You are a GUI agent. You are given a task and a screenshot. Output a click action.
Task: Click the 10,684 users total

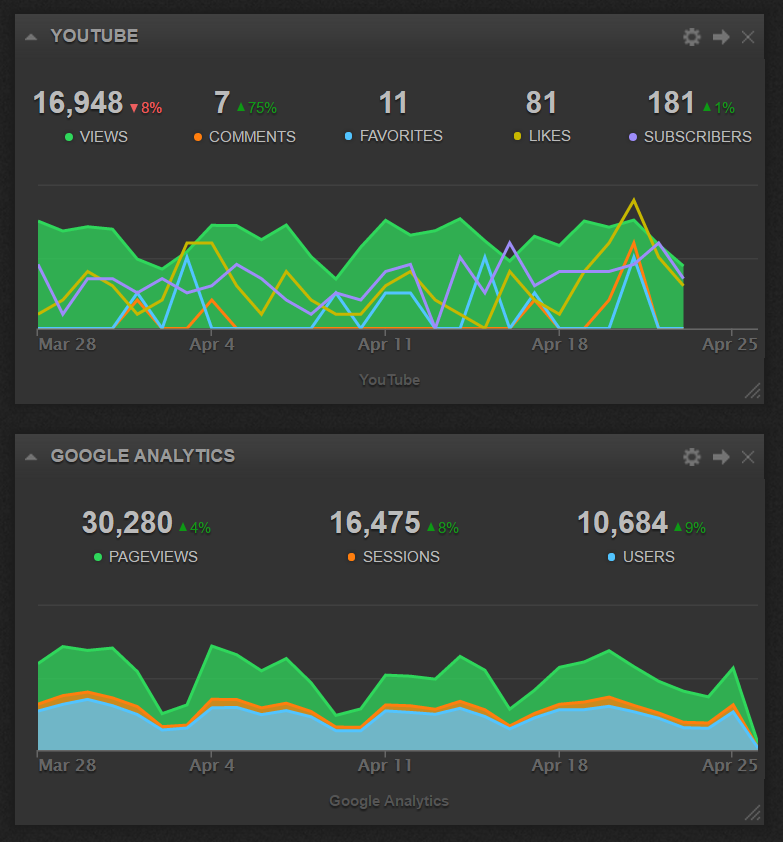tap(622, 522)
